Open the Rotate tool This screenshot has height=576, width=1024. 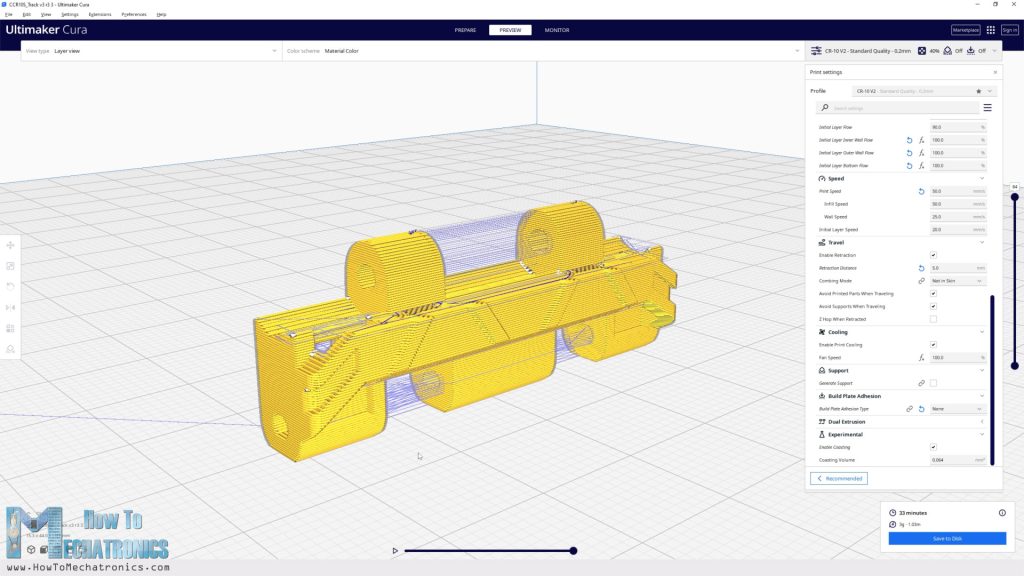tap(10, 287)
